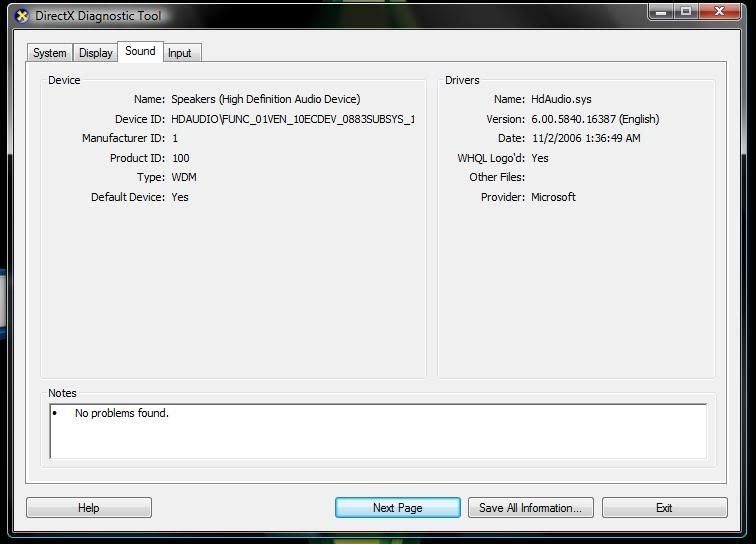Viewport: 756px width, 544px height.
Task: Click device name 'Speakers (High Definition Audio Device)'
Action: click(266, 99)
